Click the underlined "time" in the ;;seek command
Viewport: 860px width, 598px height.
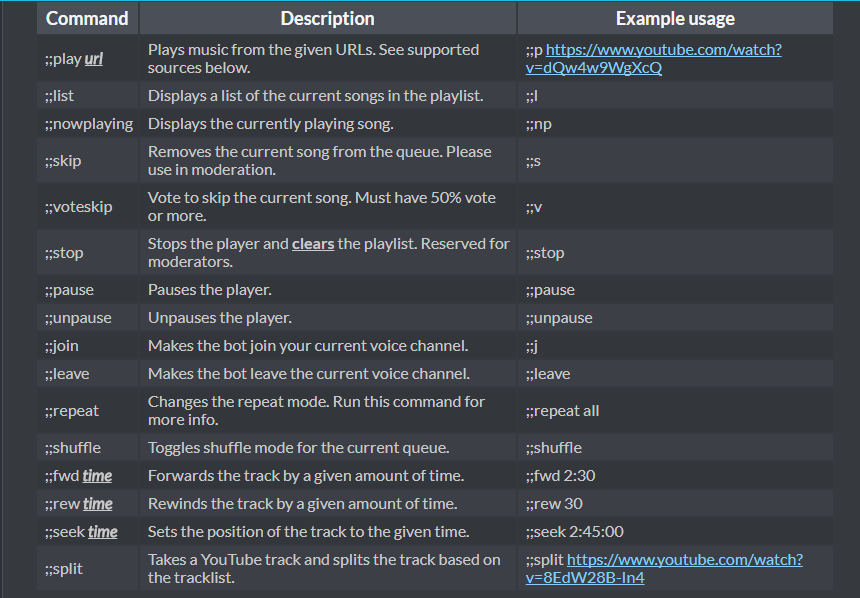pyautogui.click(x=102, y=532)
